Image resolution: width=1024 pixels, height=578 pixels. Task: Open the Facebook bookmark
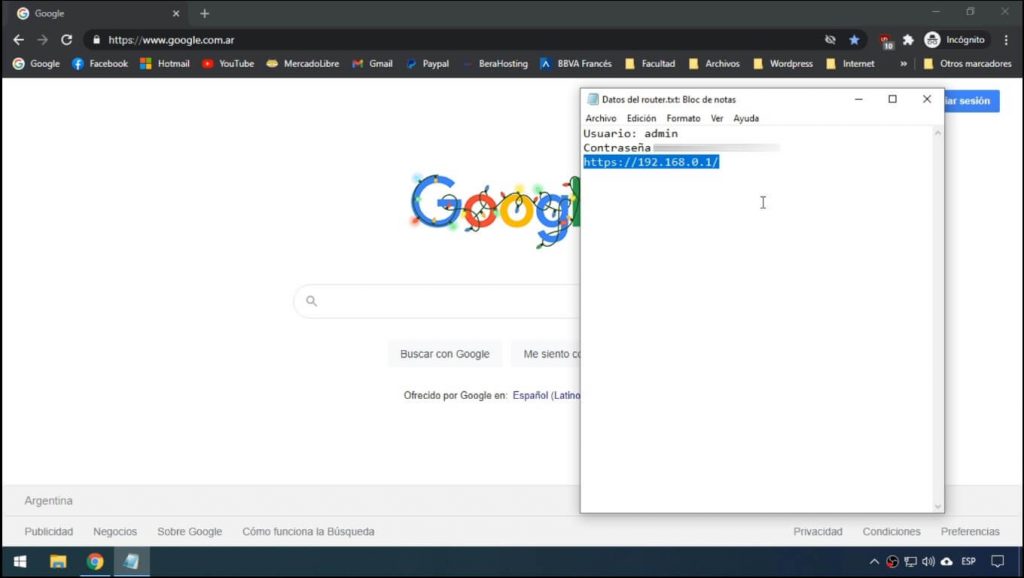pos(99,63)
